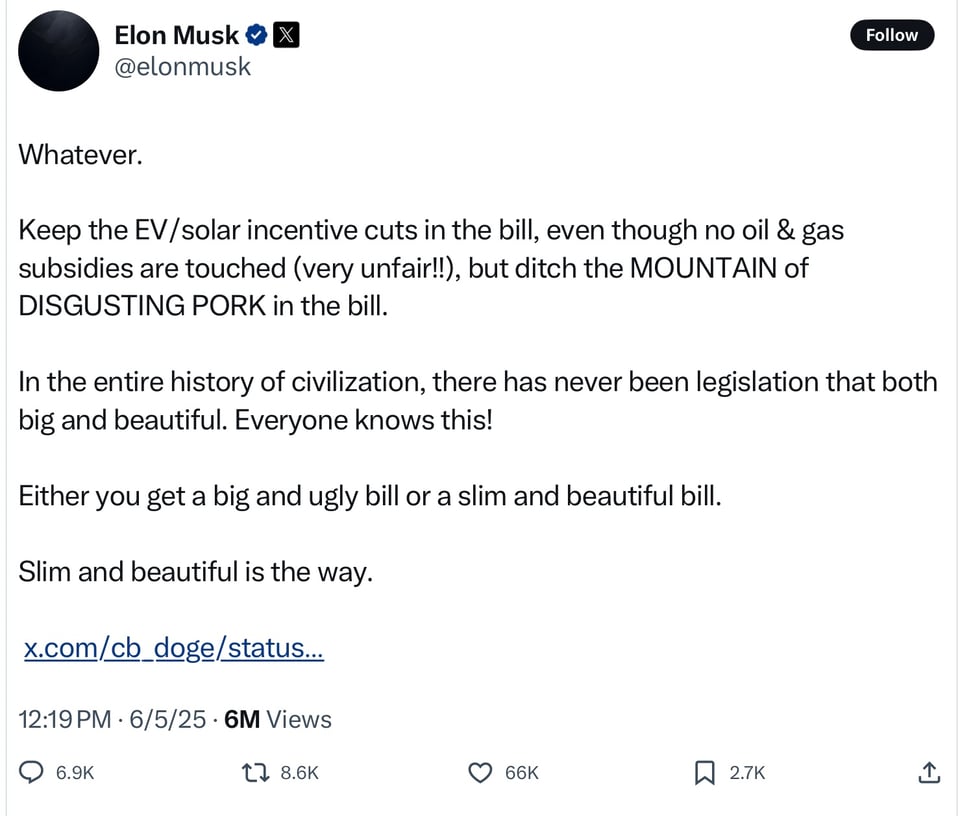Click the share upload arrow icon
960x816 pixels.
(928, 772)
